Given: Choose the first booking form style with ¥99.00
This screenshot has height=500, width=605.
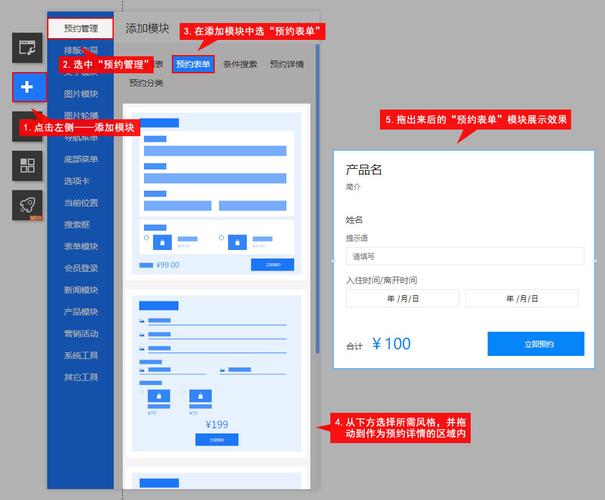Looking at the screenshot, I should (x=216, y=193).
